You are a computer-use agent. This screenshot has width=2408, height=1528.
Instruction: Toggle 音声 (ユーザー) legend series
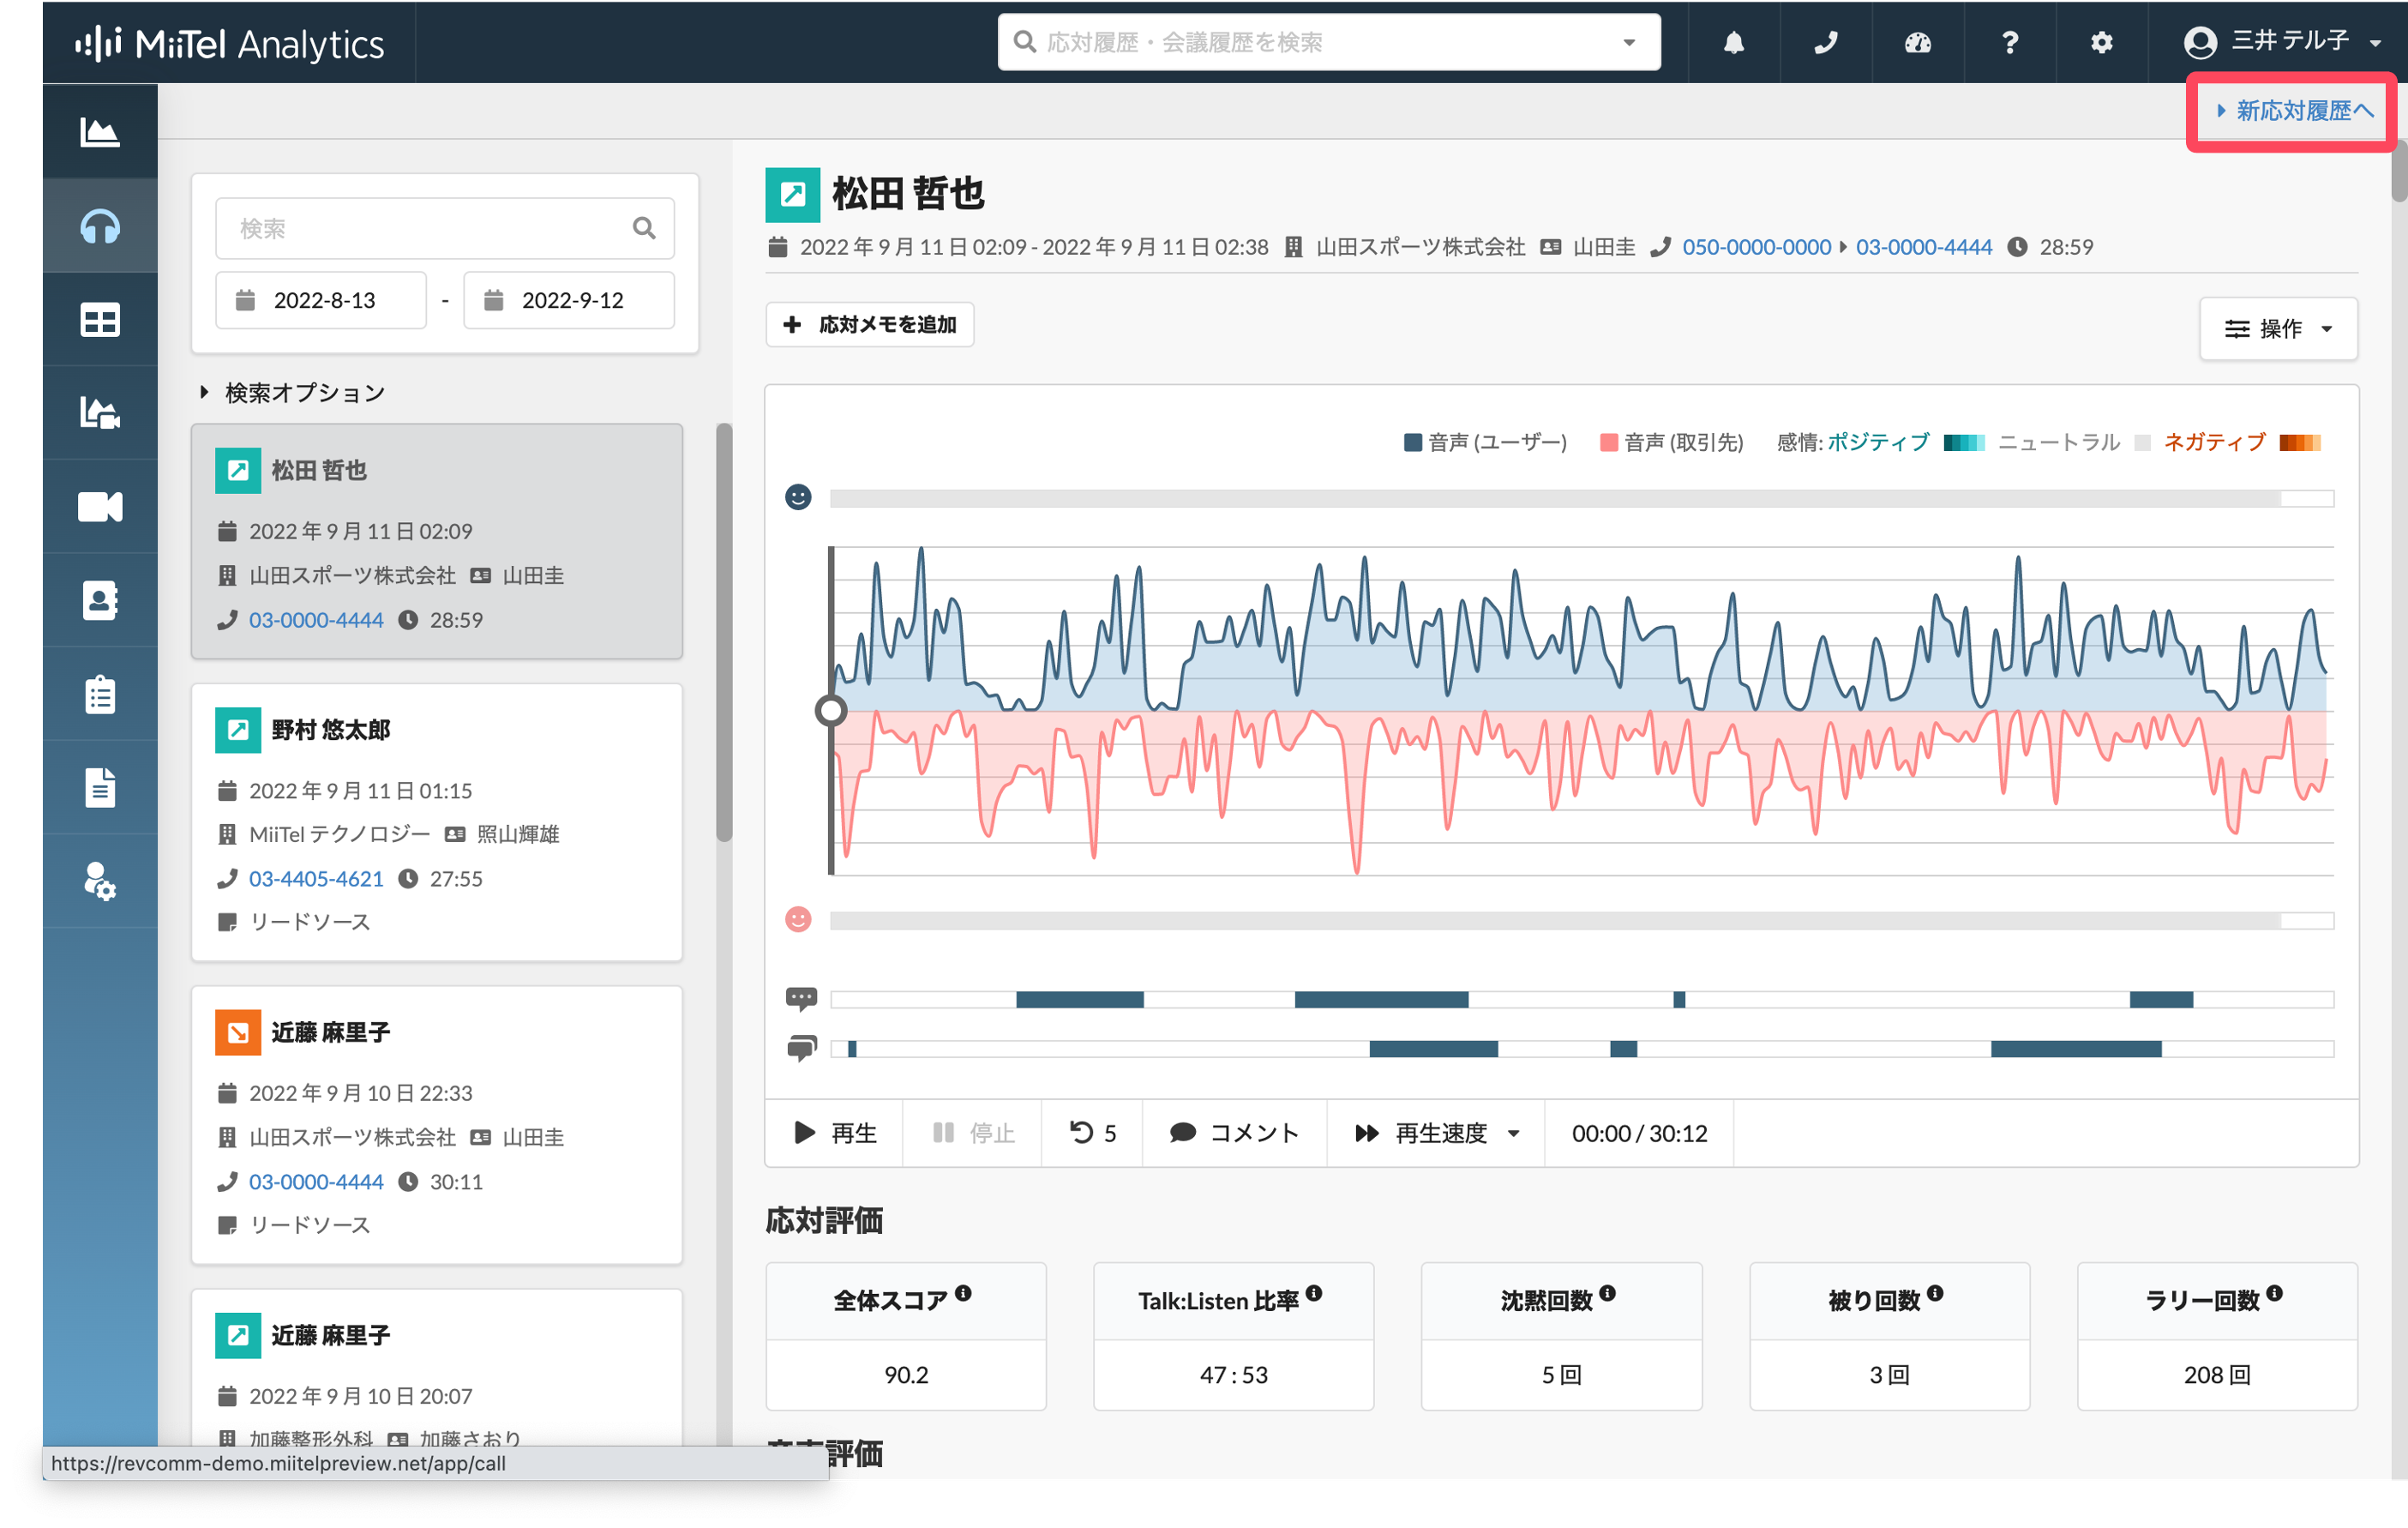(1485, 442)
